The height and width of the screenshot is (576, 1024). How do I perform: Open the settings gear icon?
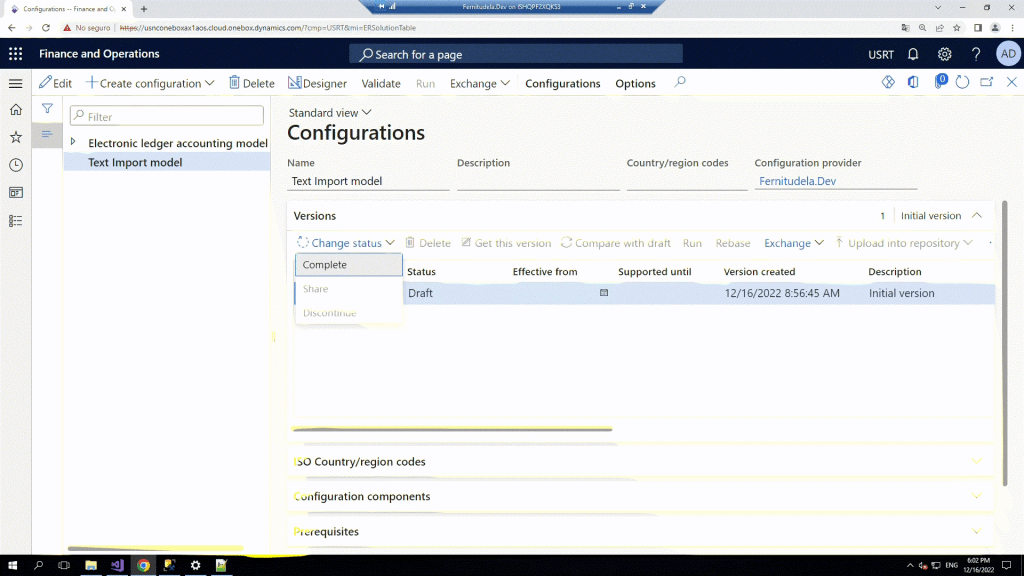944,54
